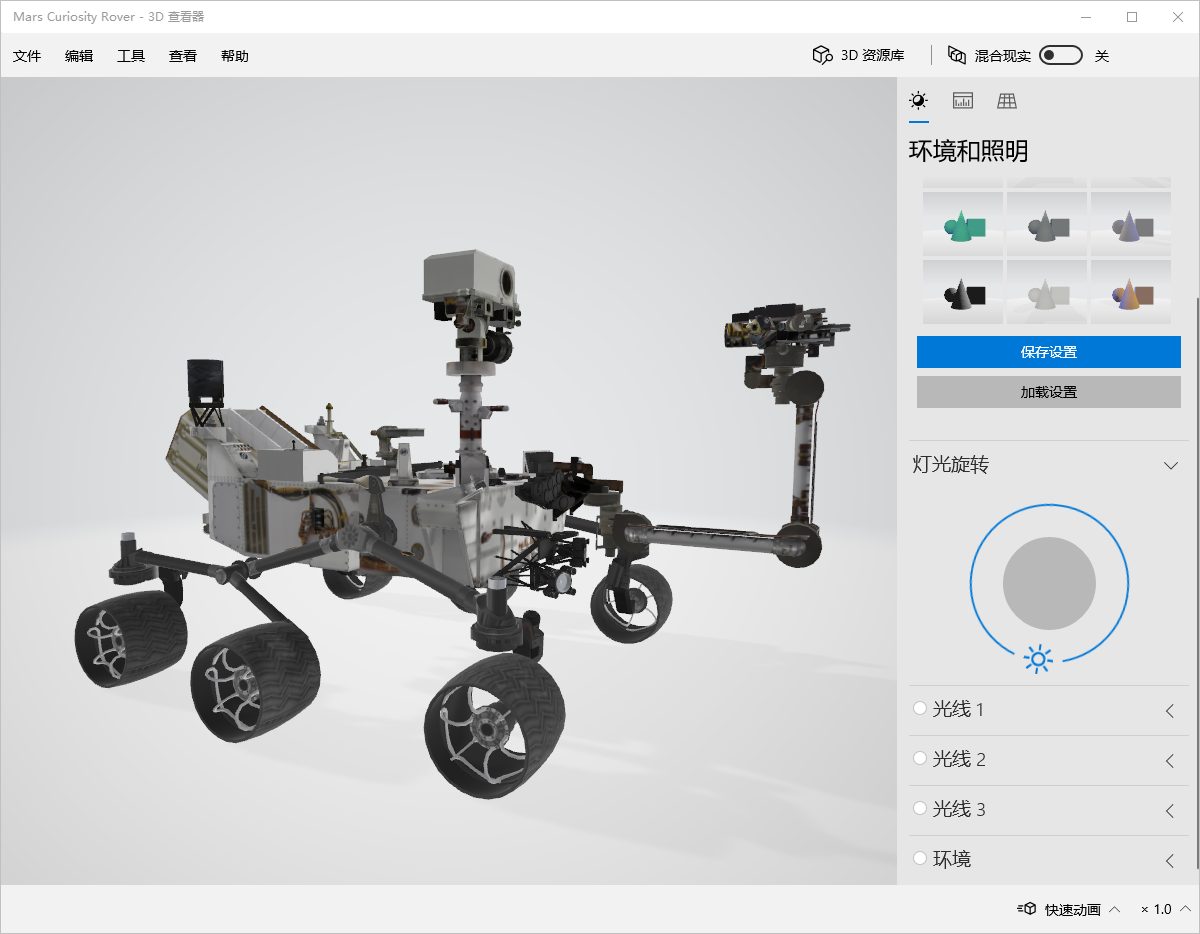Click the 加载设置 button
The width and height of the screenshot is (1200, 934).
(1049, 392)
